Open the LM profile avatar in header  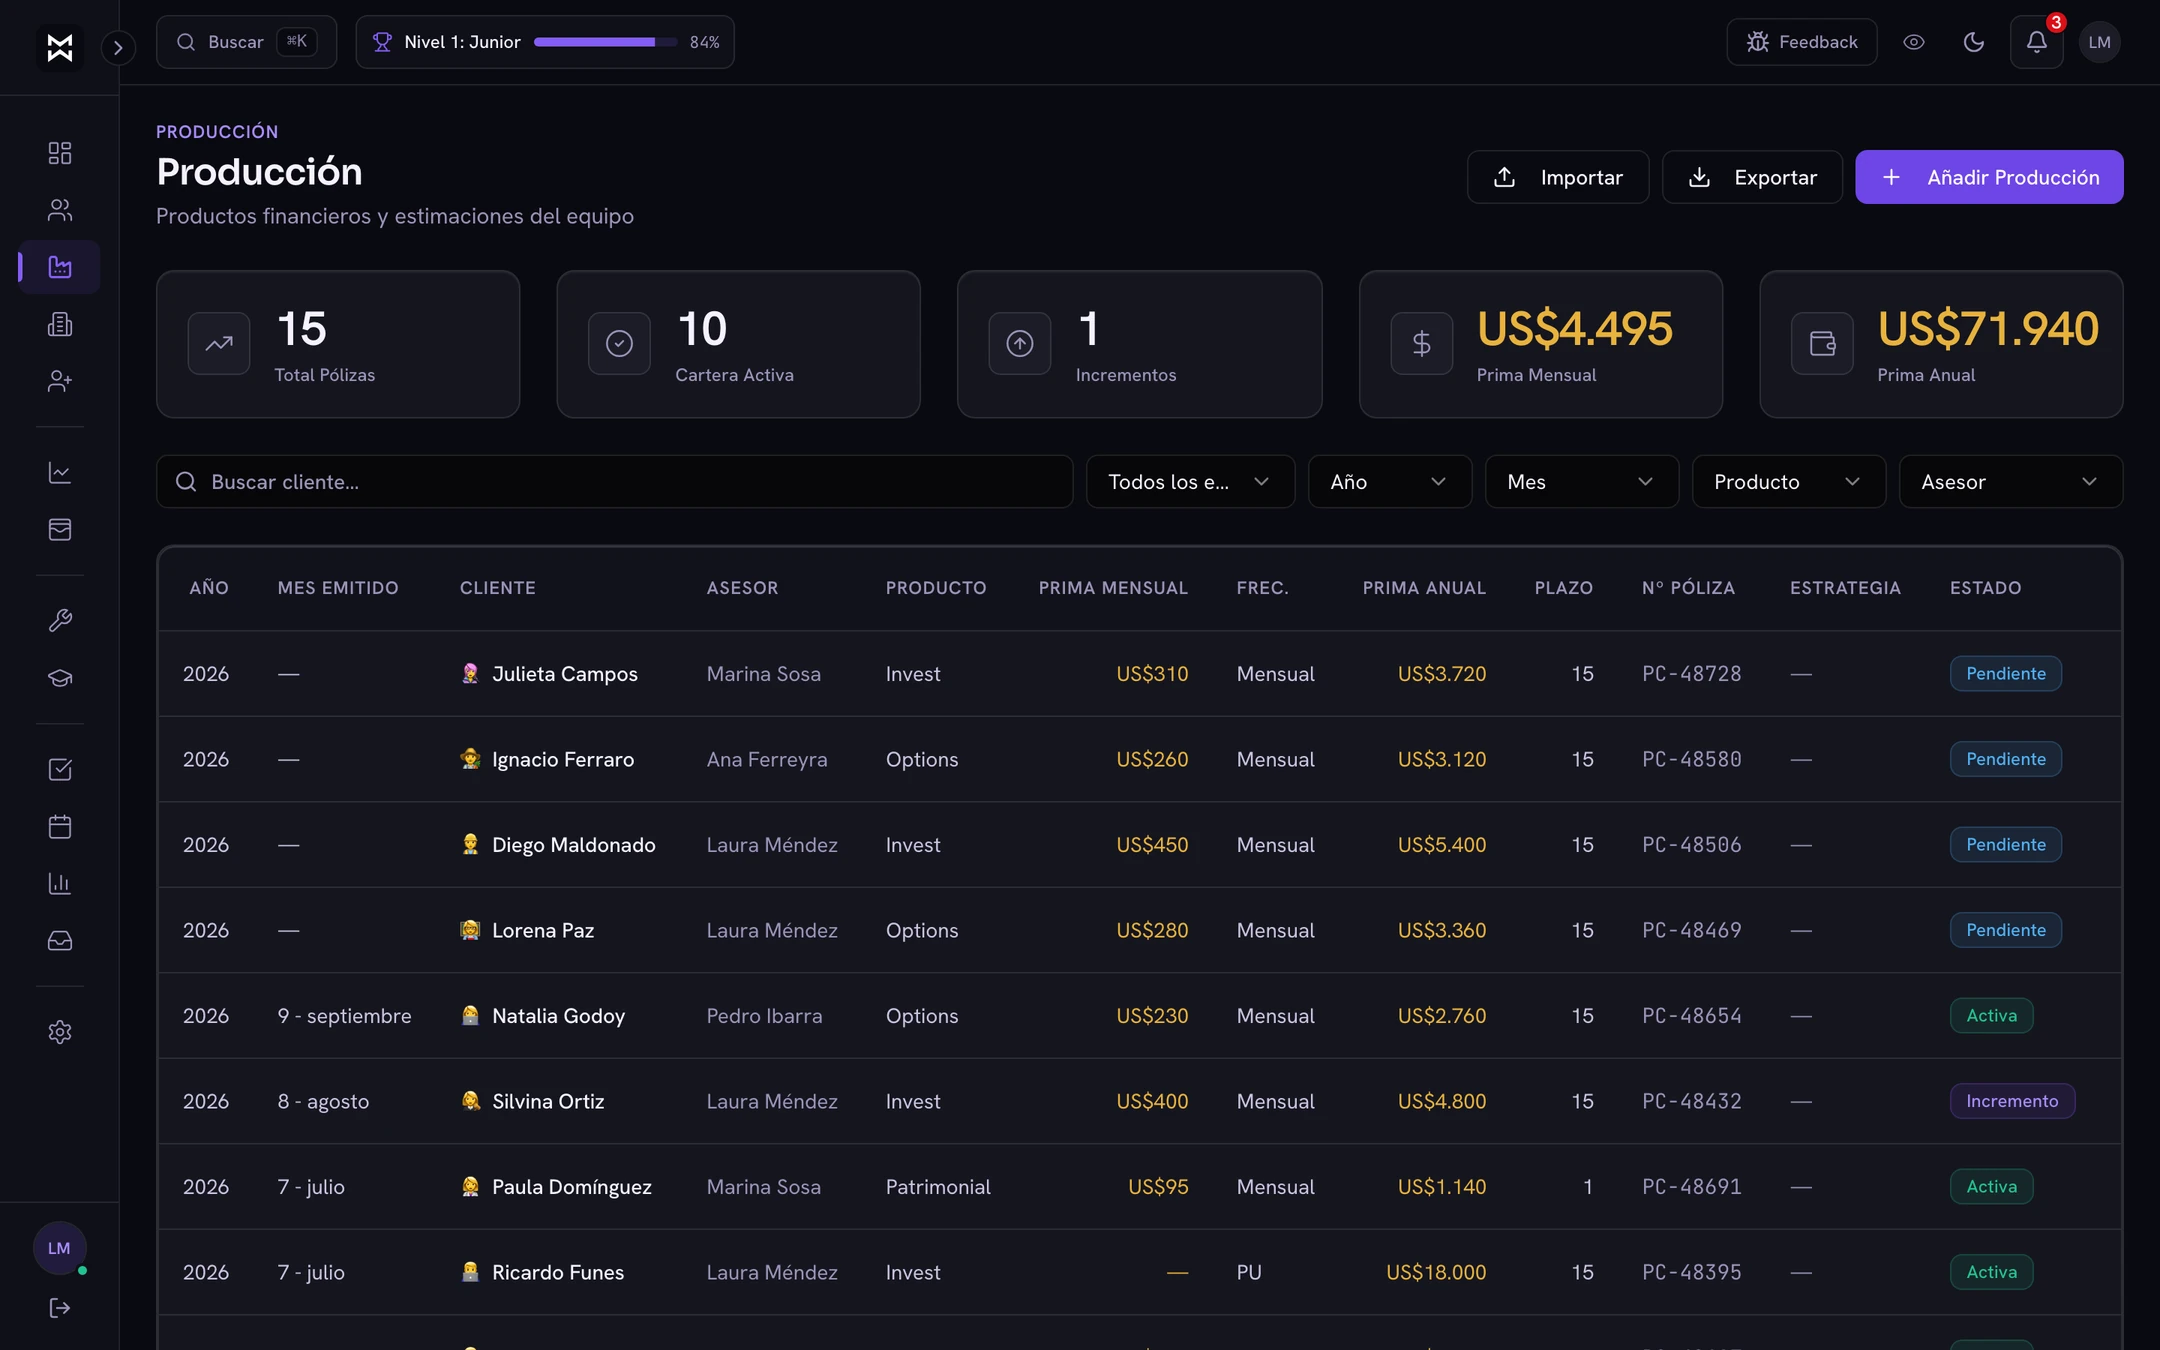2099,42
